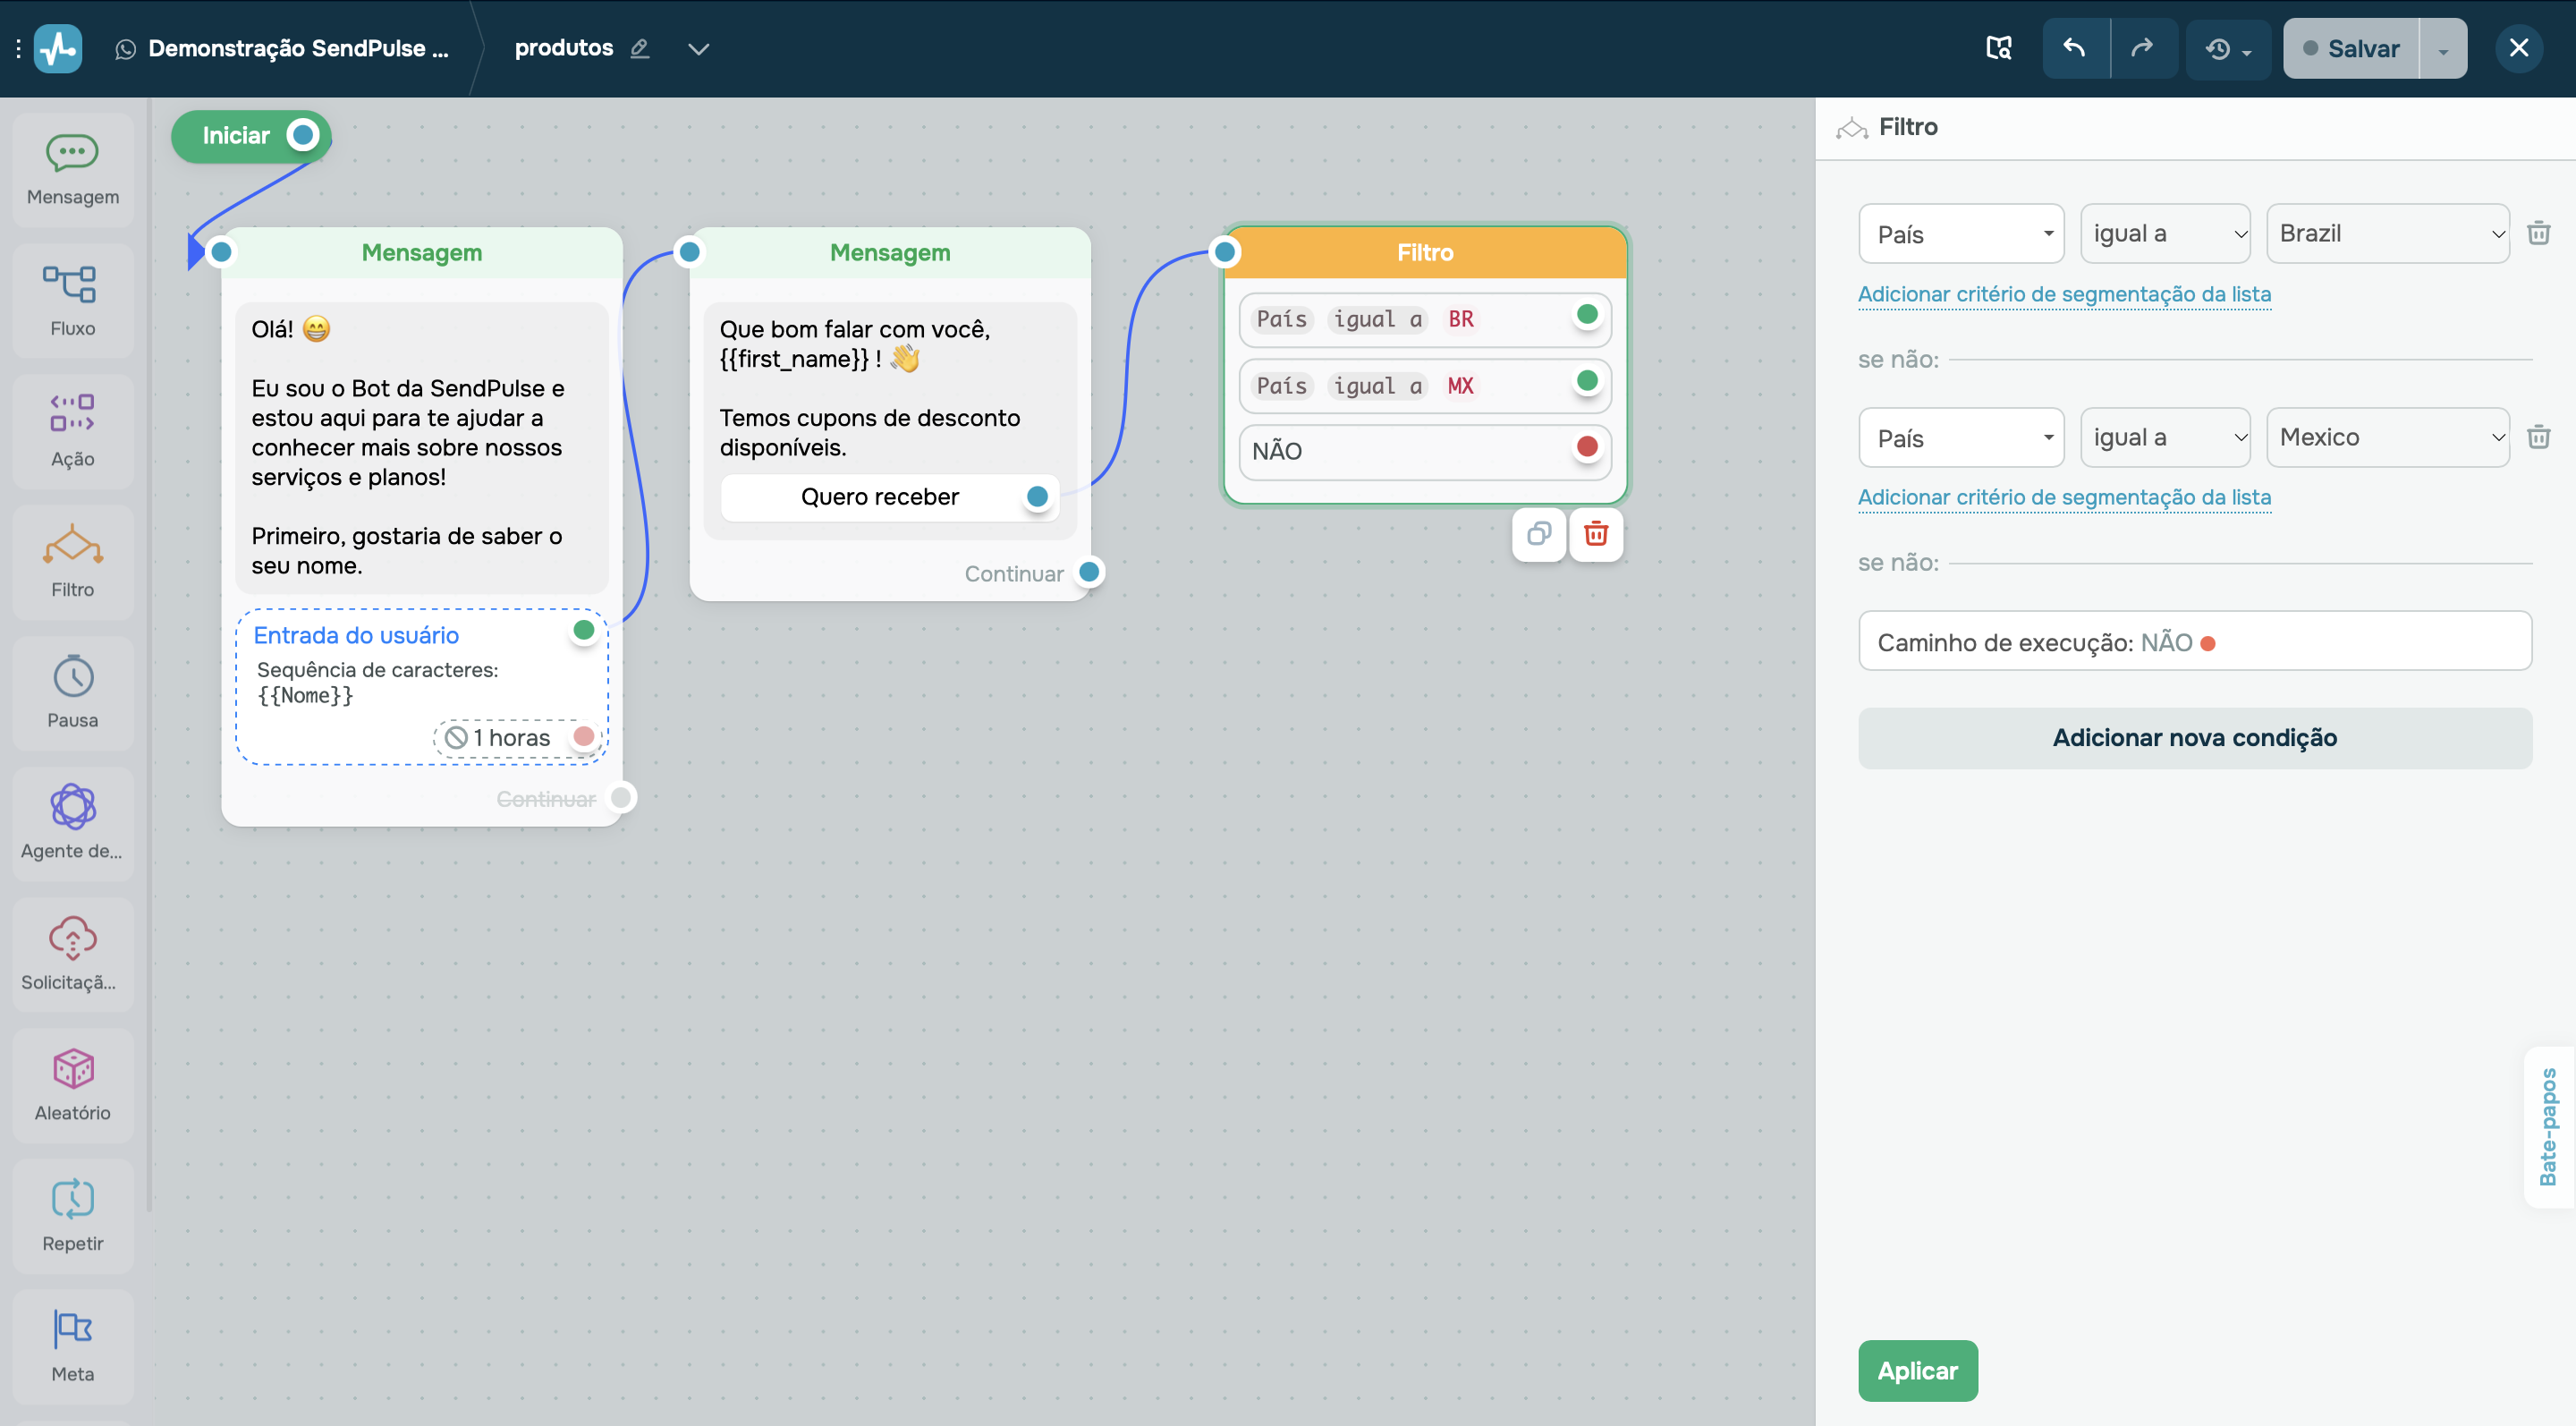Viewport: 2576px width, 1426px height.
Task: Redo the last action
Action: coord(2143,48)
